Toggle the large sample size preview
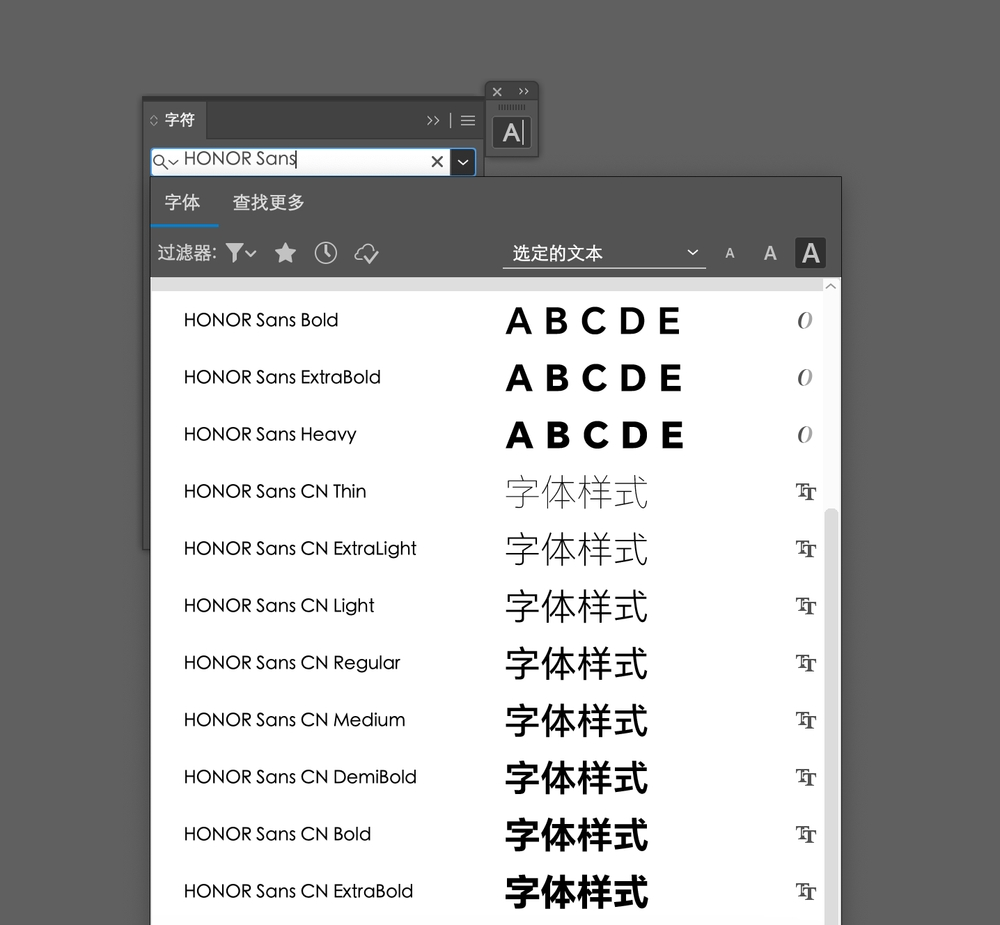The height and width of the screenshot is (925, 1000). pyautogui.click(x=810, y=253)
